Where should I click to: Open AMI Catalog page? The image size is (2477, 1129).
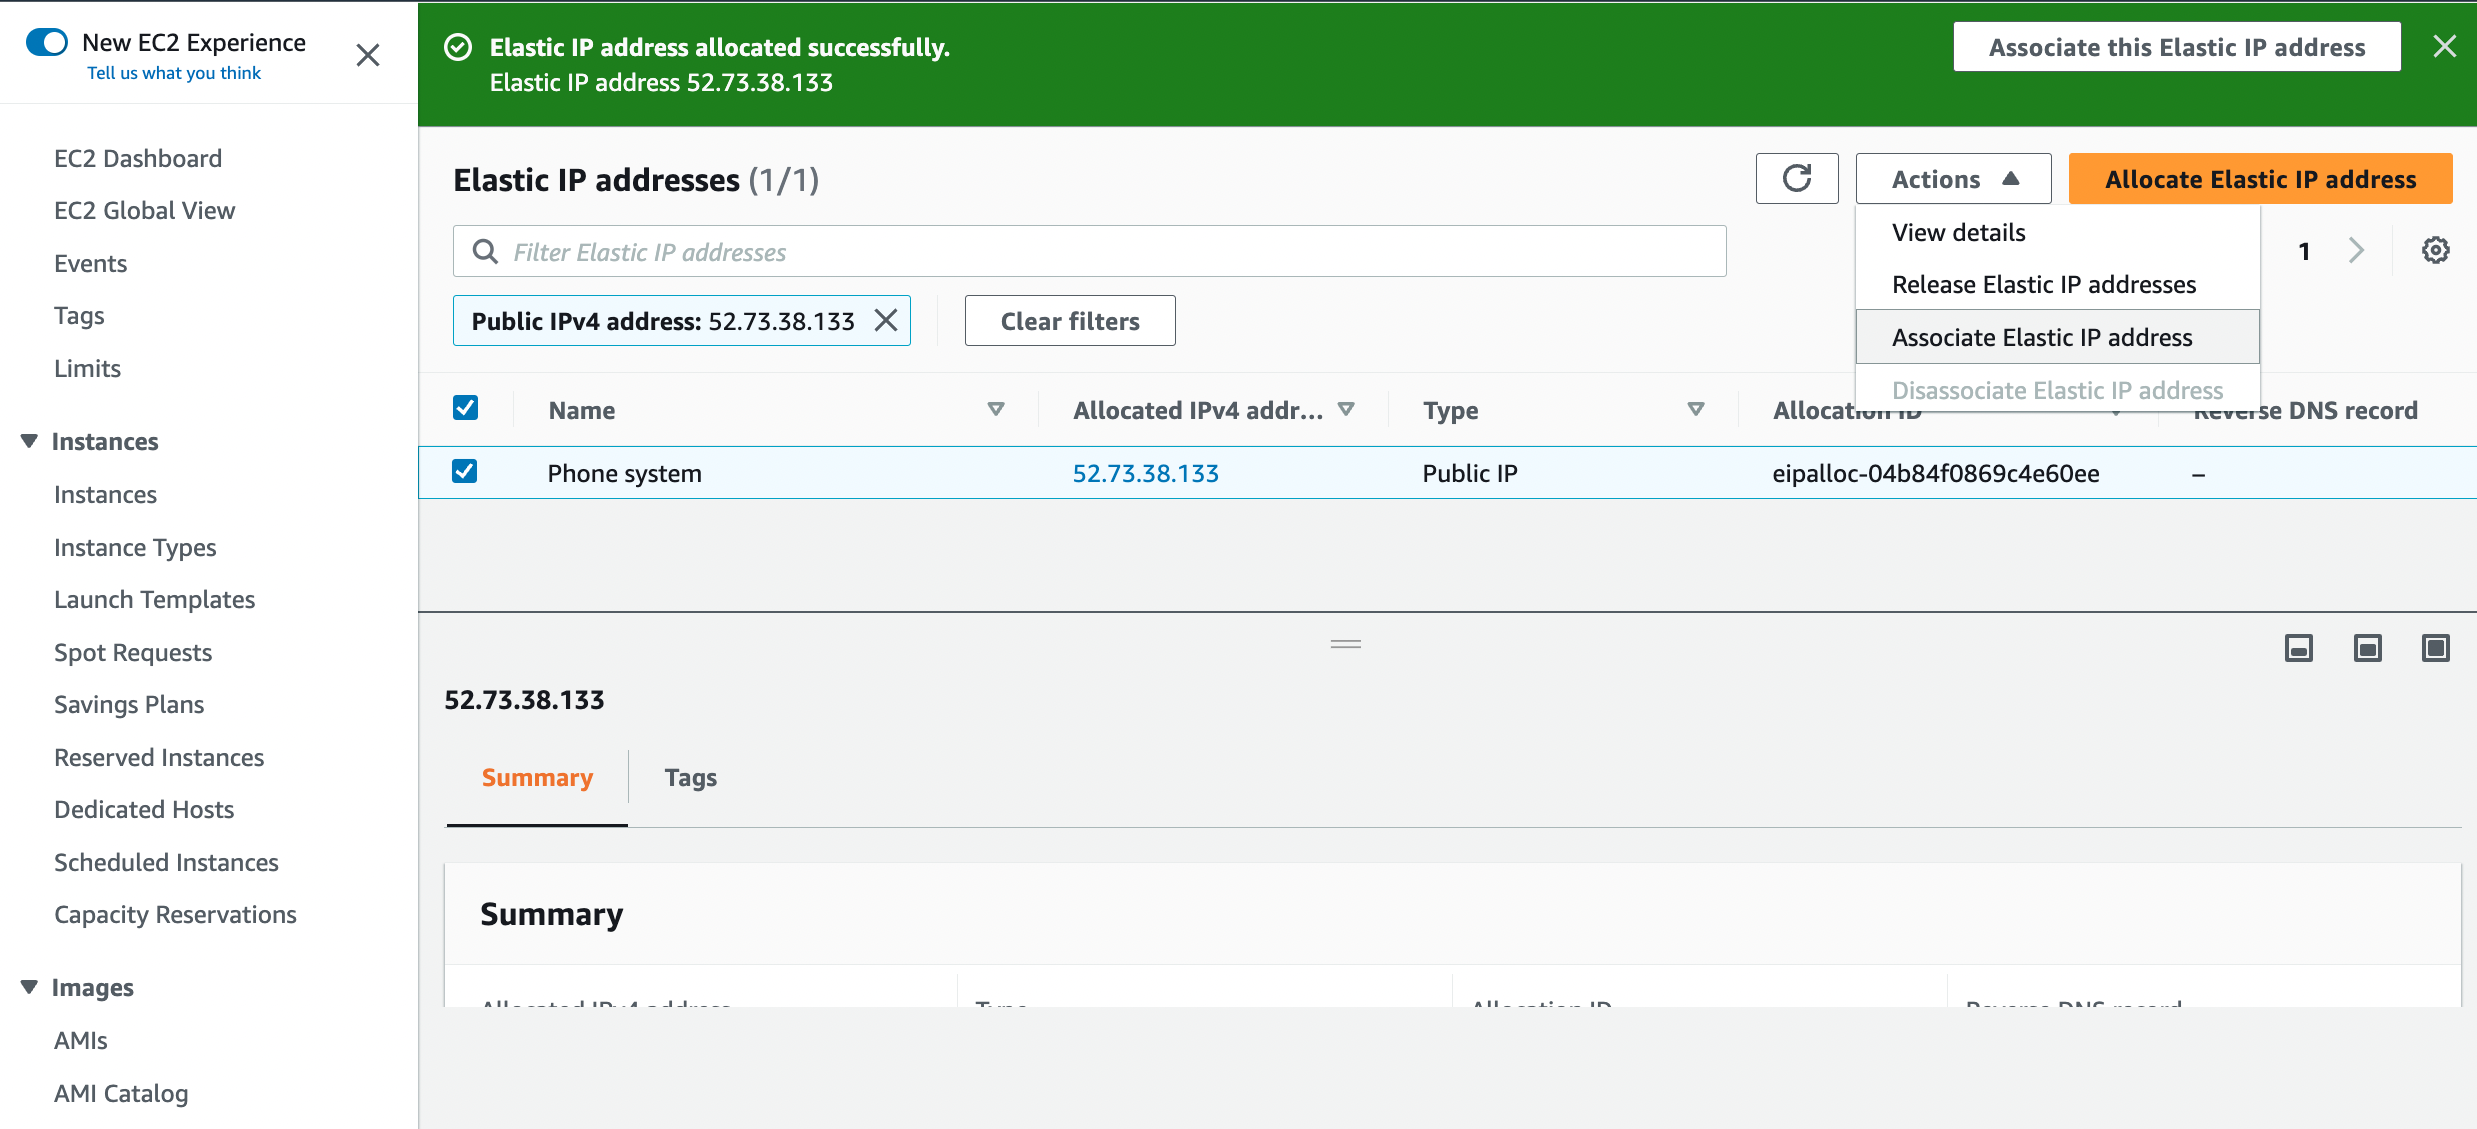[x=121, y=1093]
